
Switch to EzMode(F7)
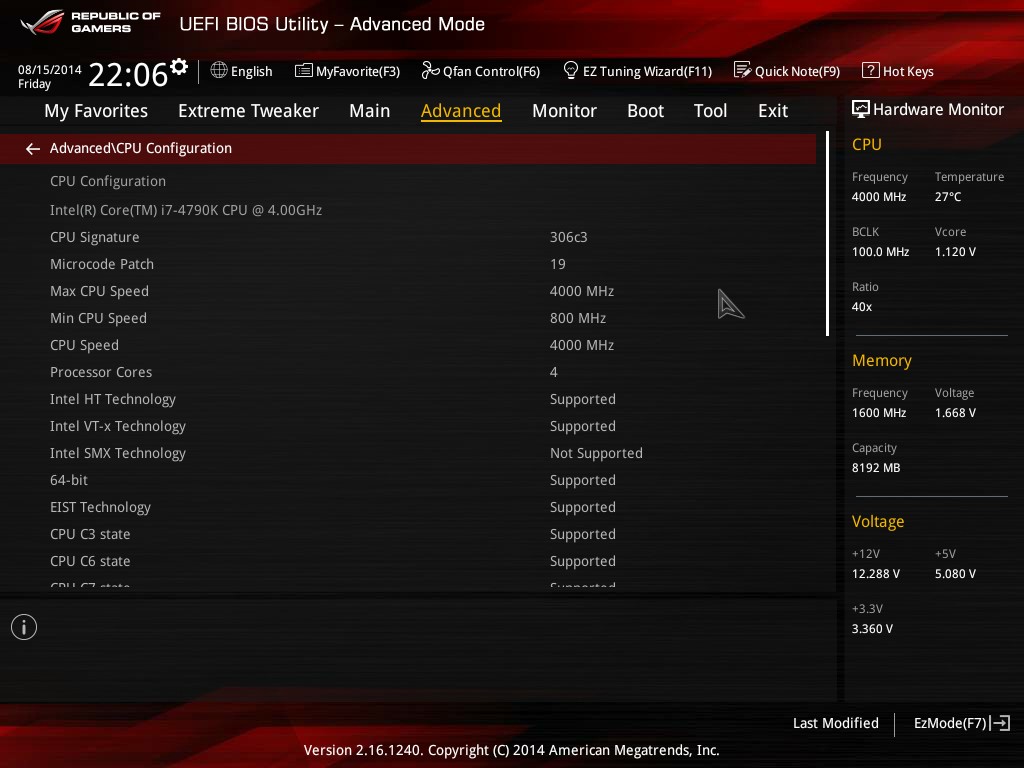click(x=961, y=723)
